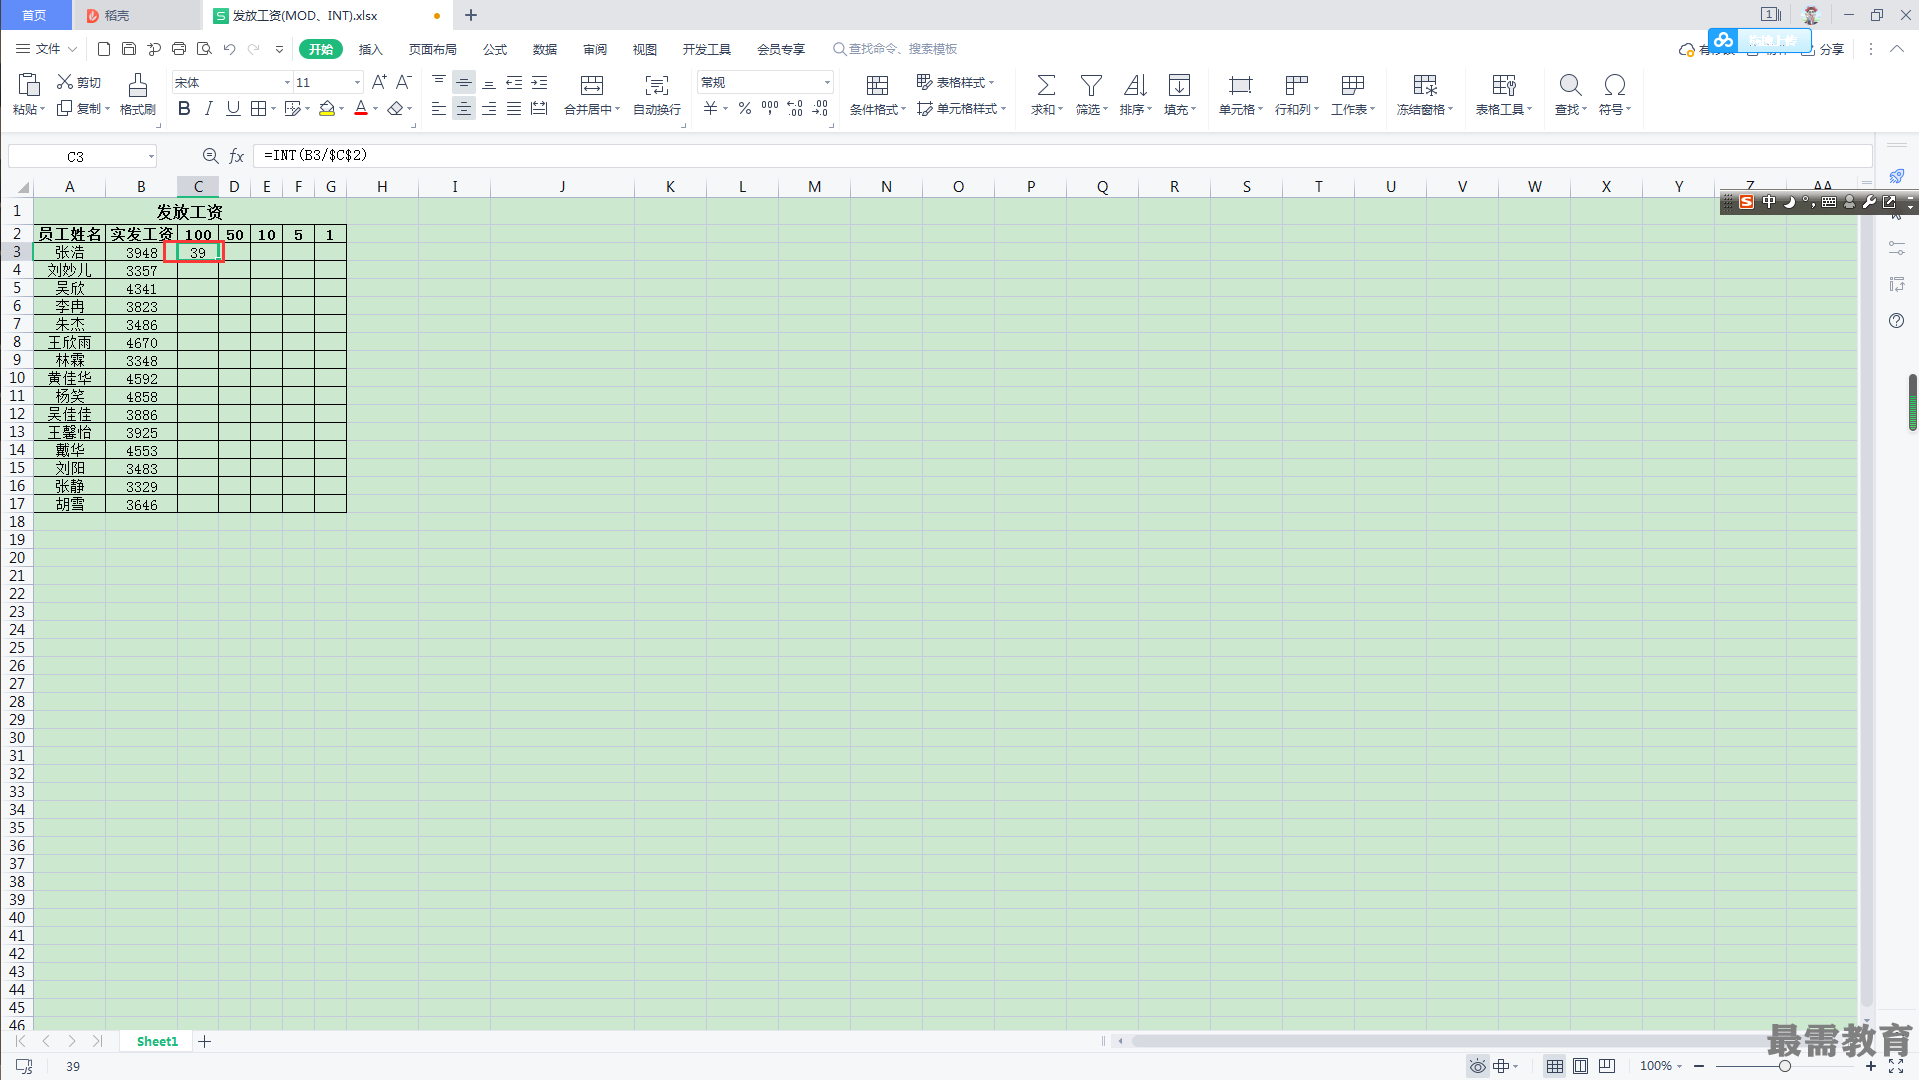
Task: Select the Sheet1 worksheet tab
Action: [157, 1041]
